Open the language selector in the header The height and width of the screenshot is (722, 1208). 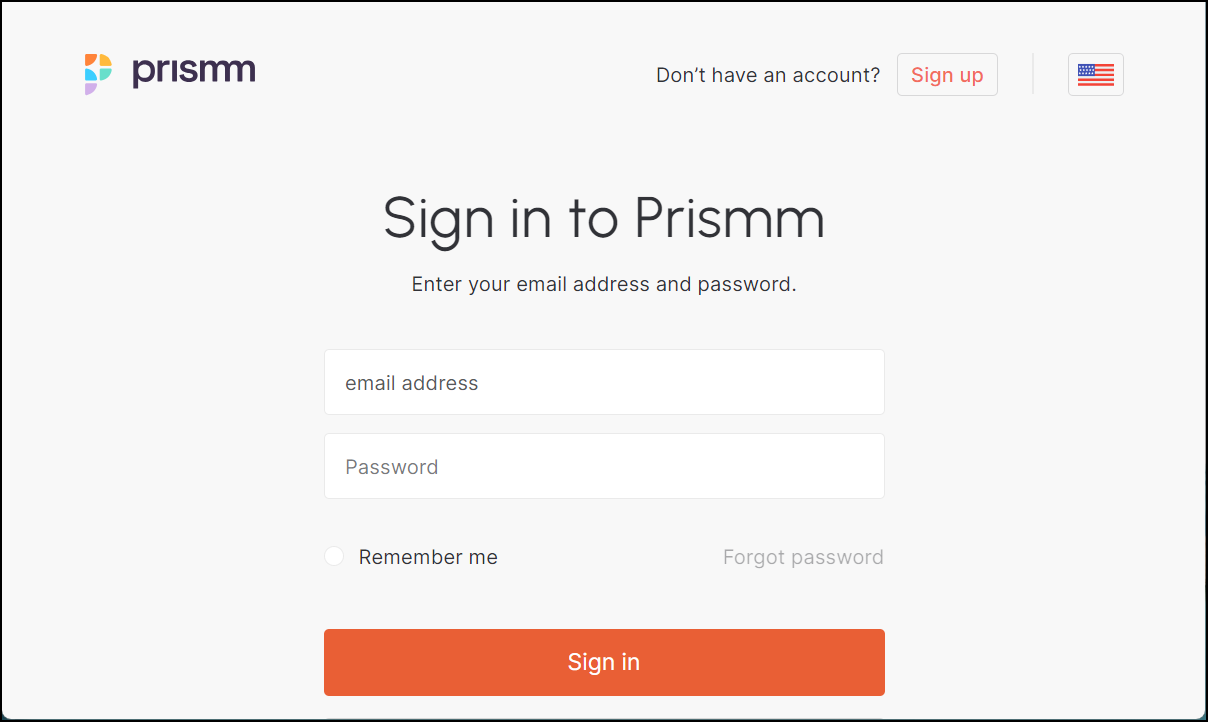pos(1096,75)
